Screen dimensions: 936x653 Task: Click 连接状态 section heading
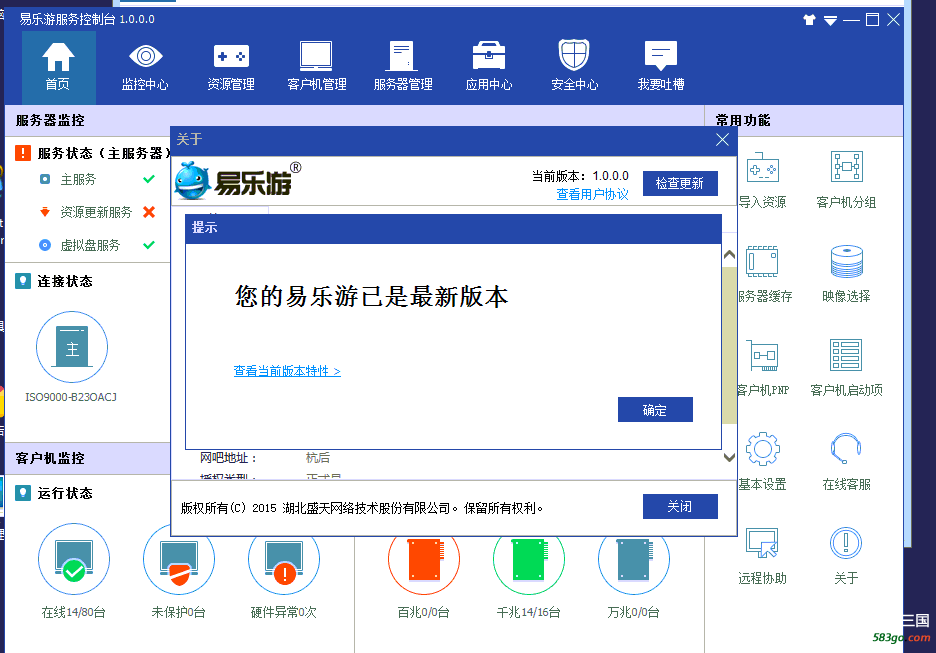(x=64, y=281)
